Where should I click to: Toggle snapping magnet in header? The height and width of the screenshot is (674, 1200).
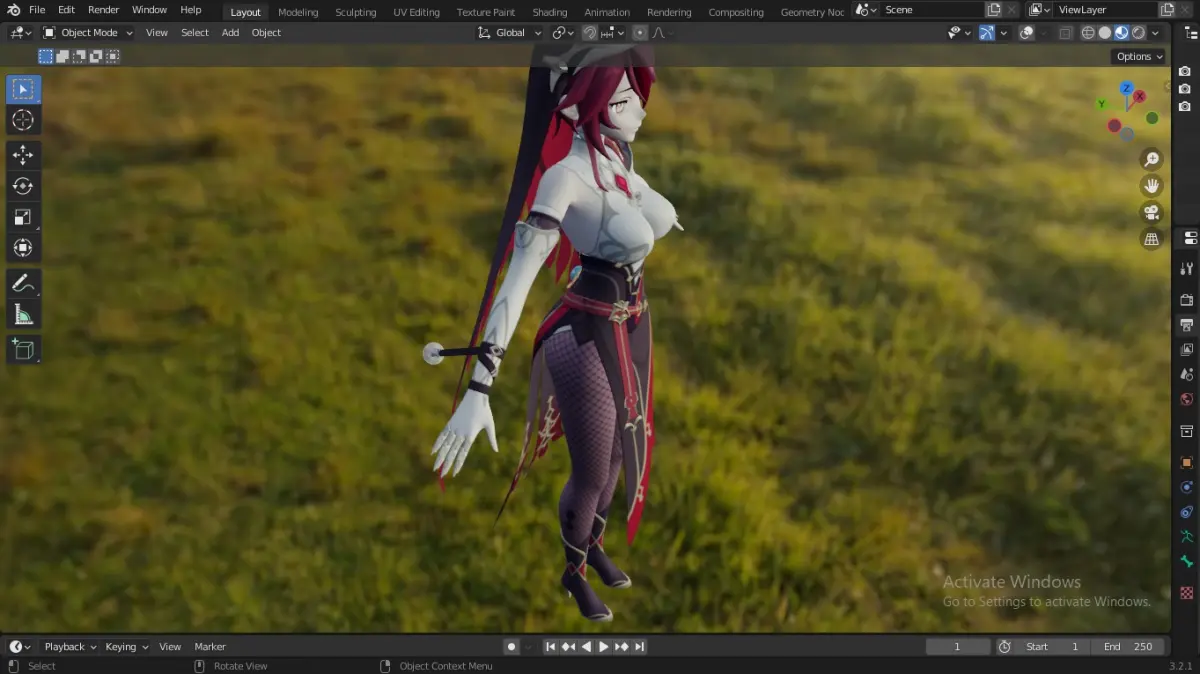590,32
